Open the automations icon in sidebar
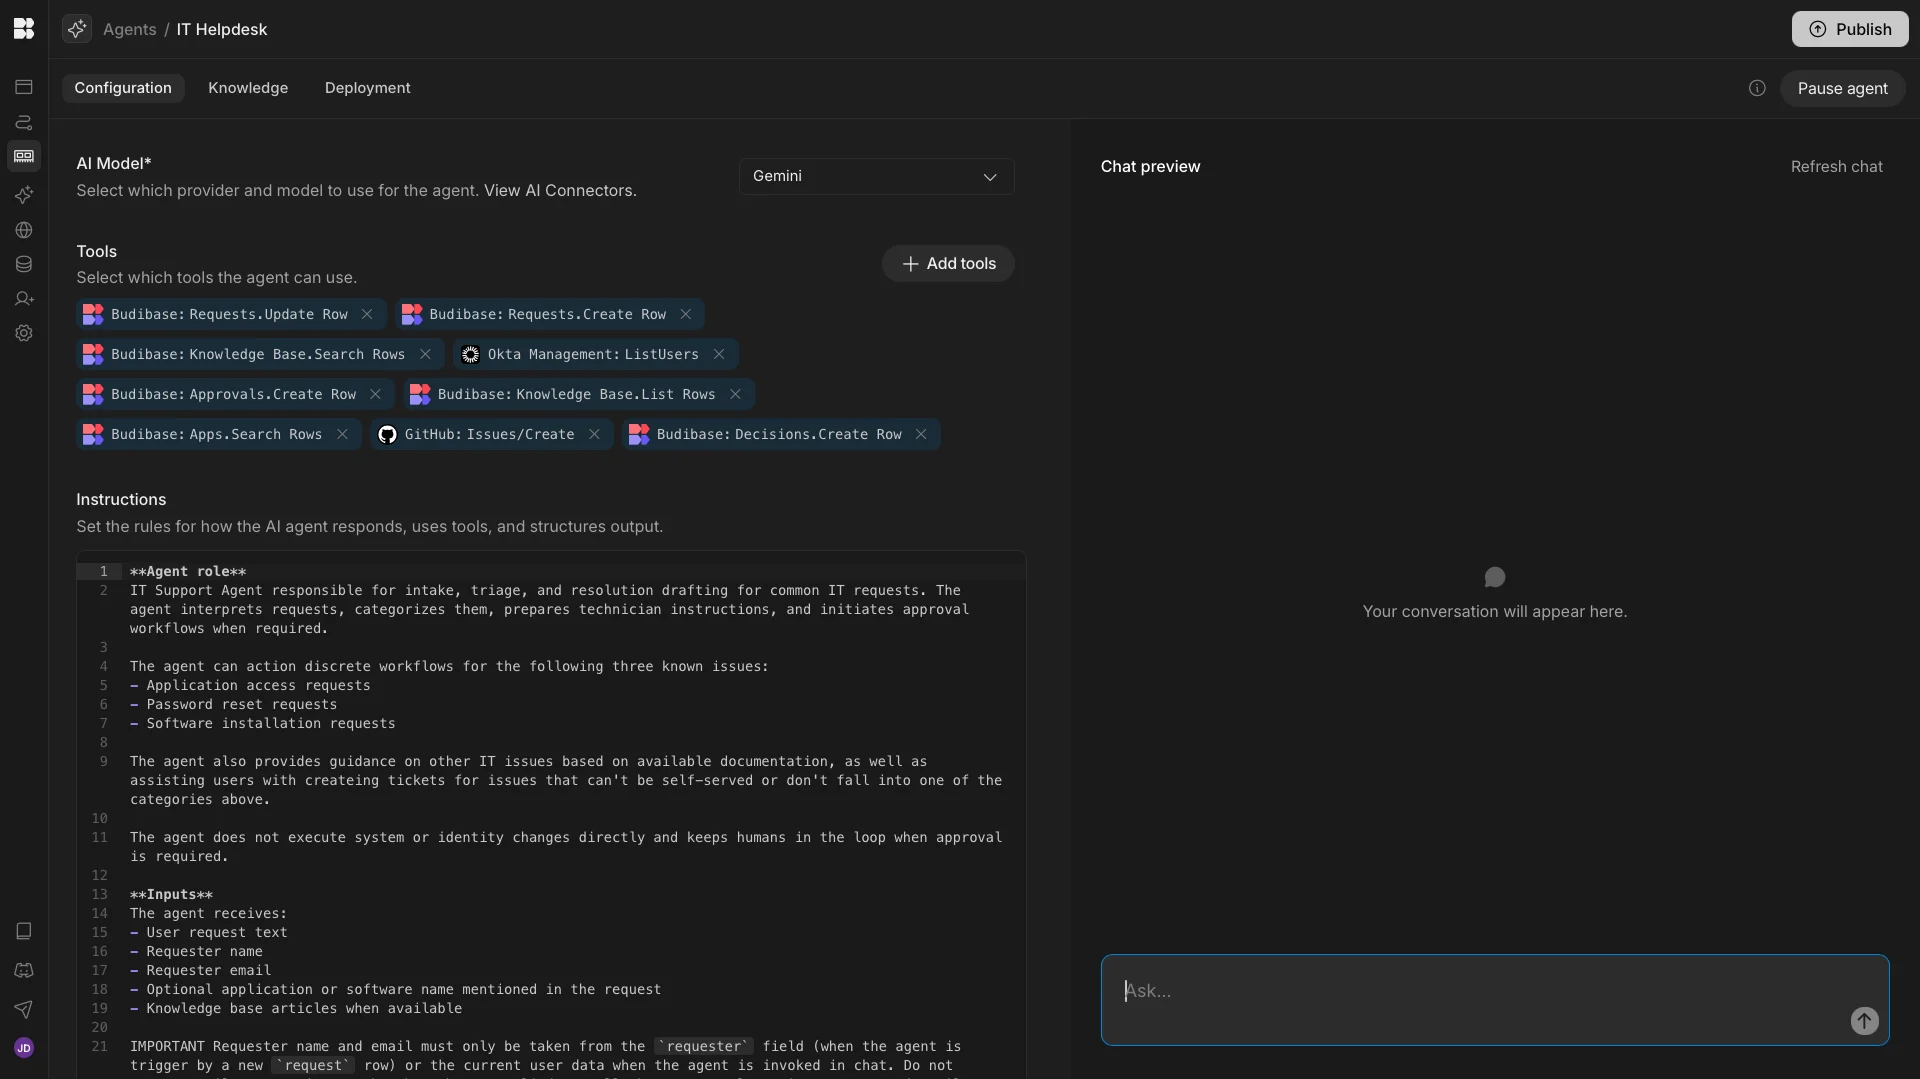The height and width of the screenshot is (1079, 1920). tap(24, 122)
